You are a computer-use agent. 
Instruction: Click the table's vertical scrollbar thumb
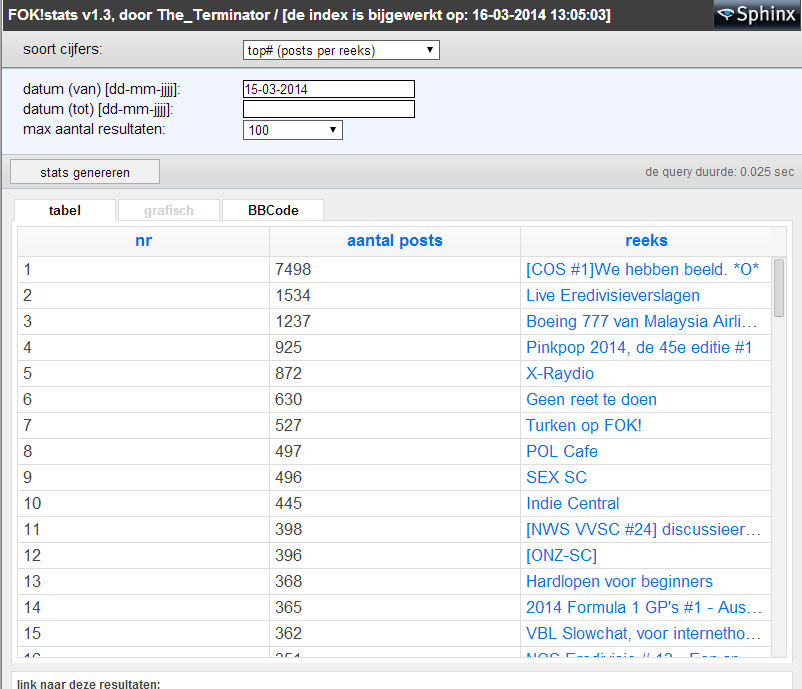[779, 288]
